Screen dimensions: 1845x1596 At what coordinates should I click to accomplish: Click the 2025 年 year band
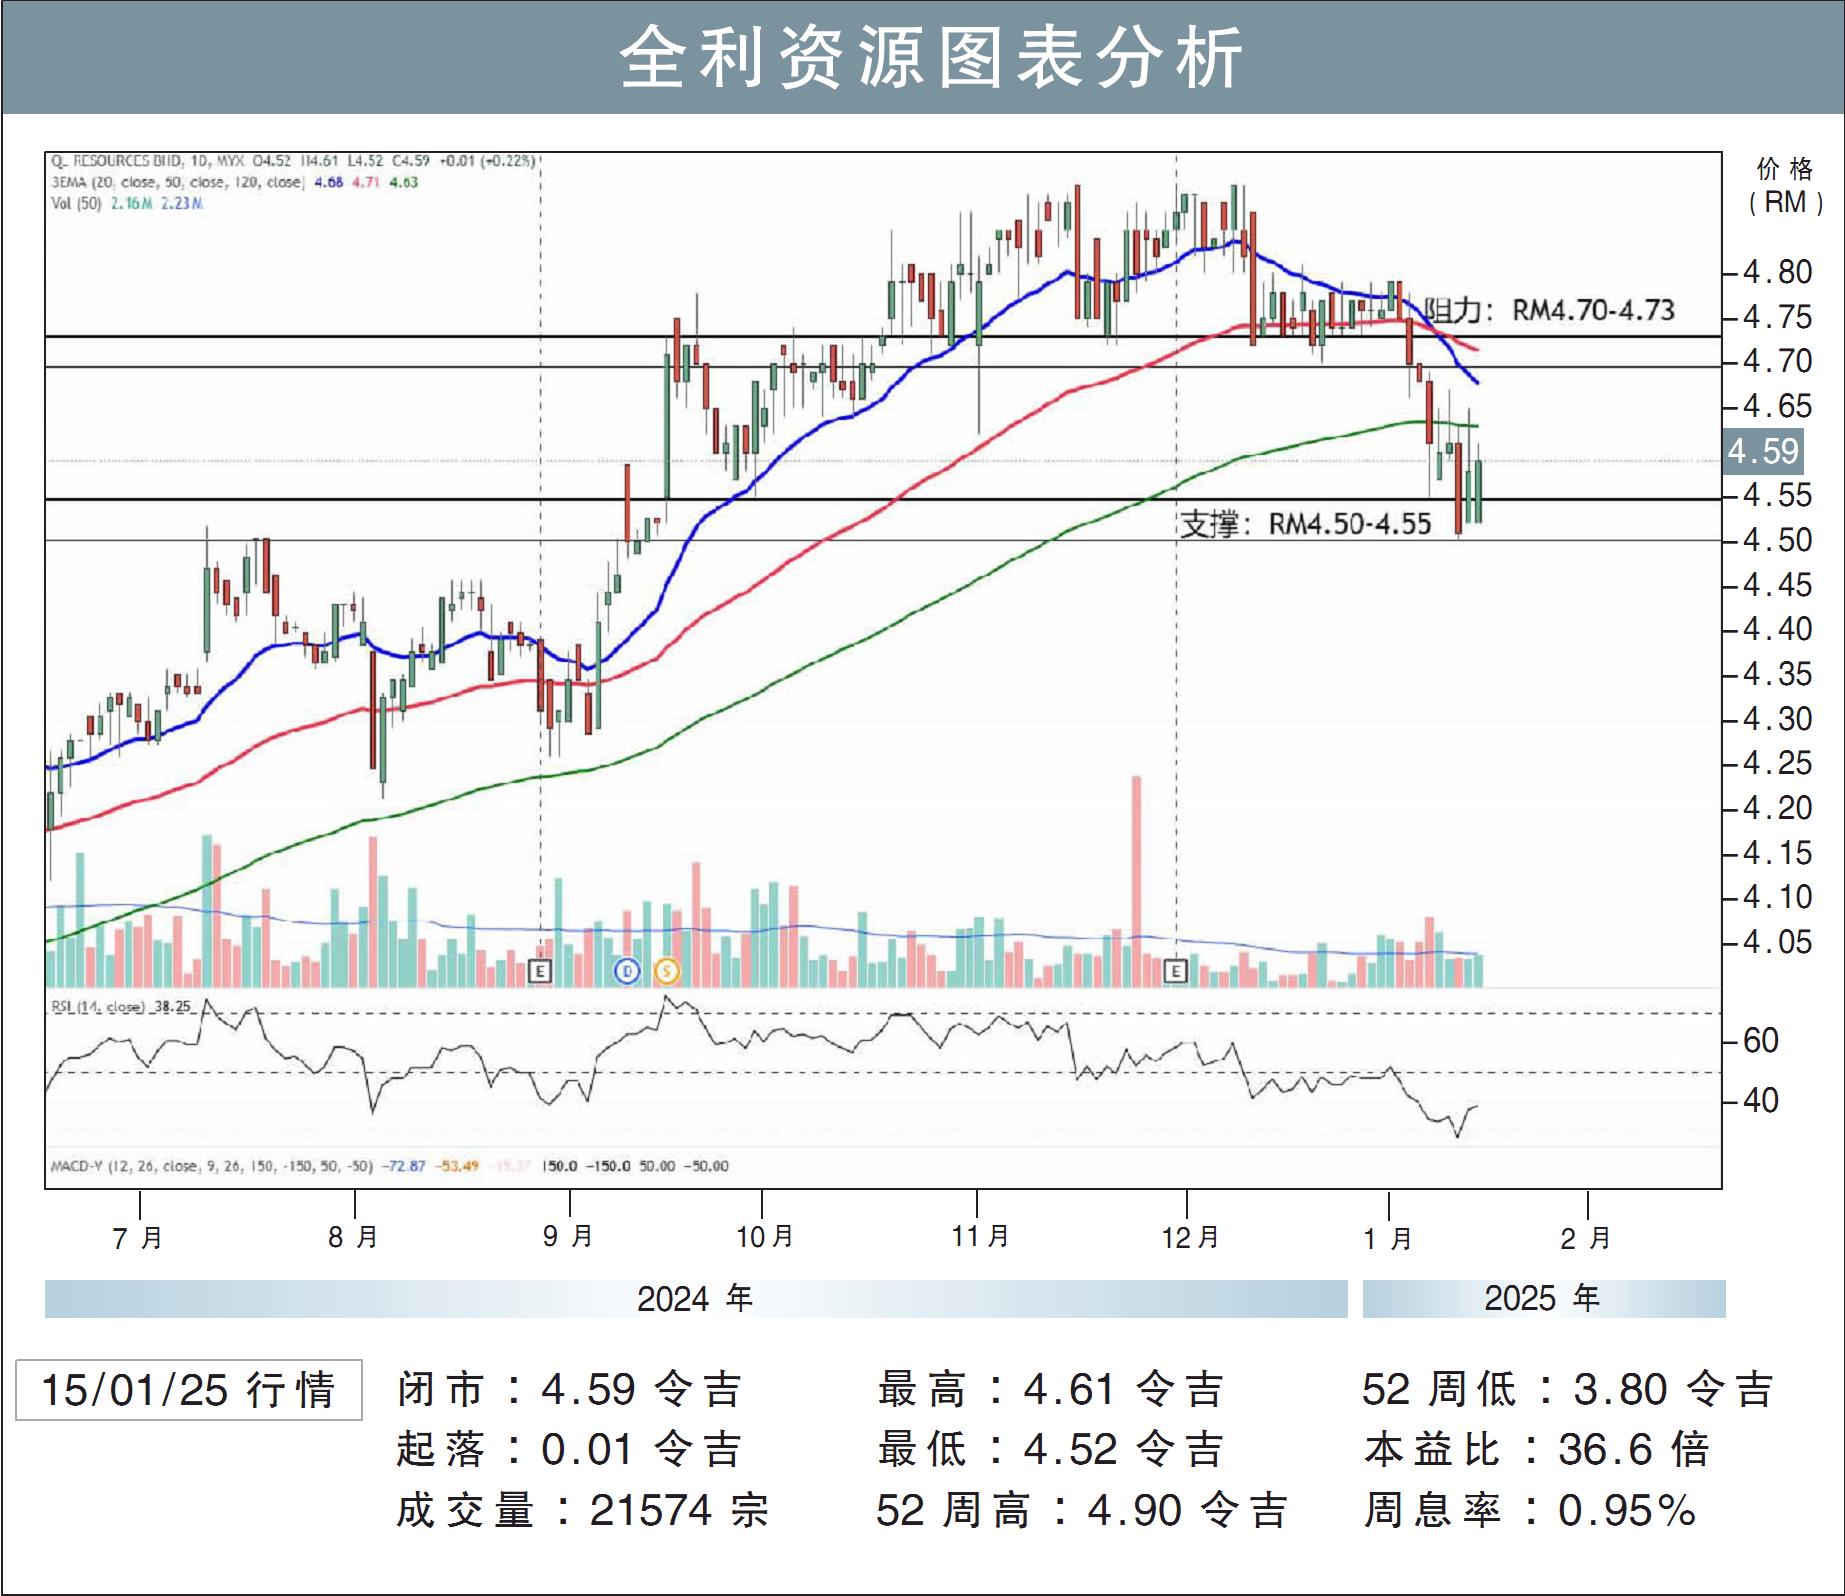[1544, 1299]
